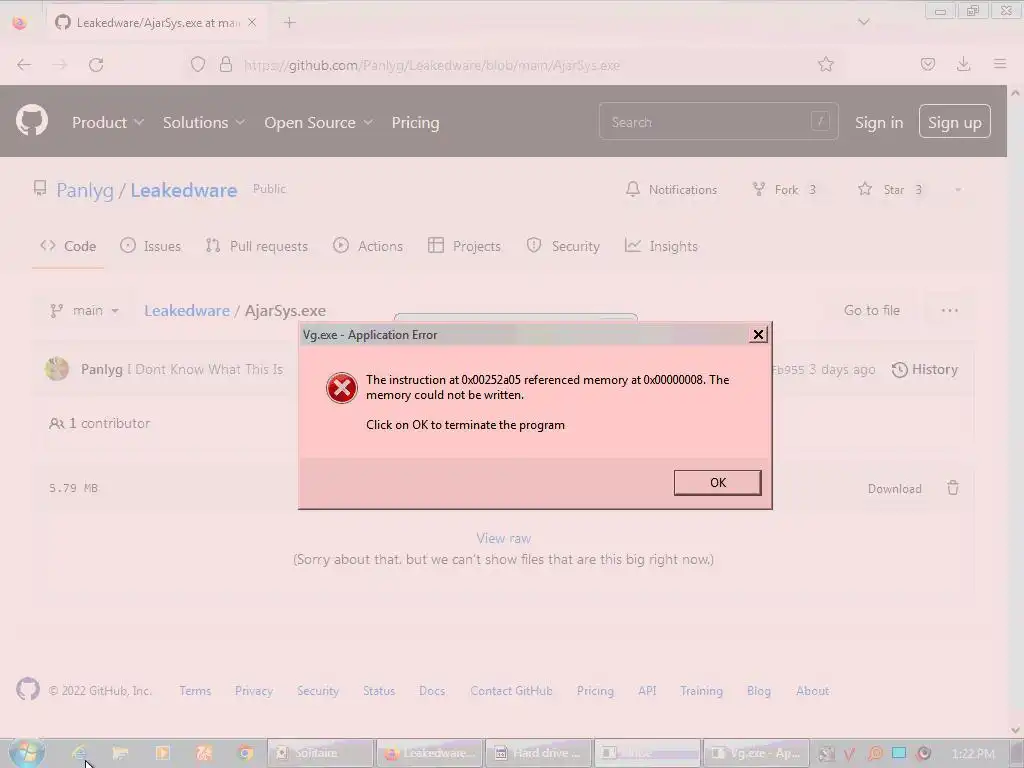Viewport: 1024px width, 768px height.
Task: Switch to the Projects tab
Action: (464, 246)
